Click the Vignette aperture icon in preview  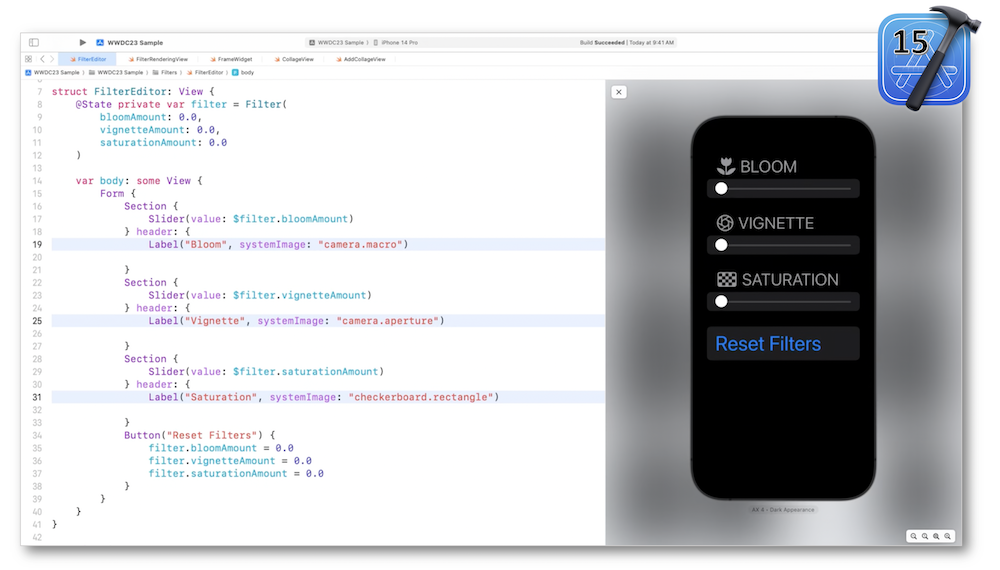click(x=724, y=223)
